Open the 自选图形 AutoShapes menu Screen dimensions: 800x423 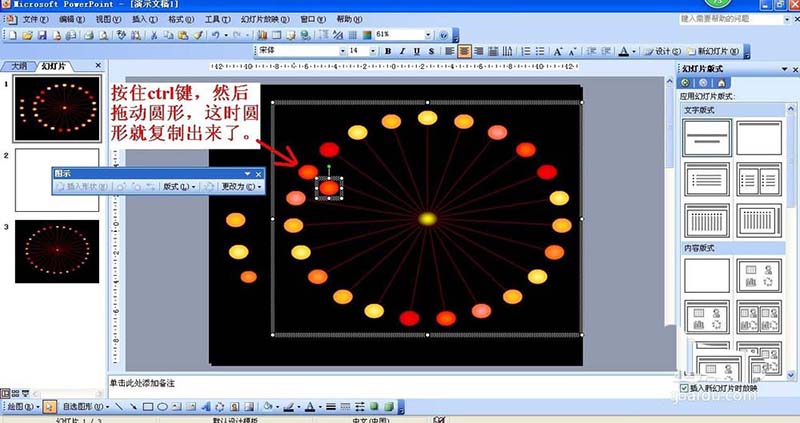85,407
